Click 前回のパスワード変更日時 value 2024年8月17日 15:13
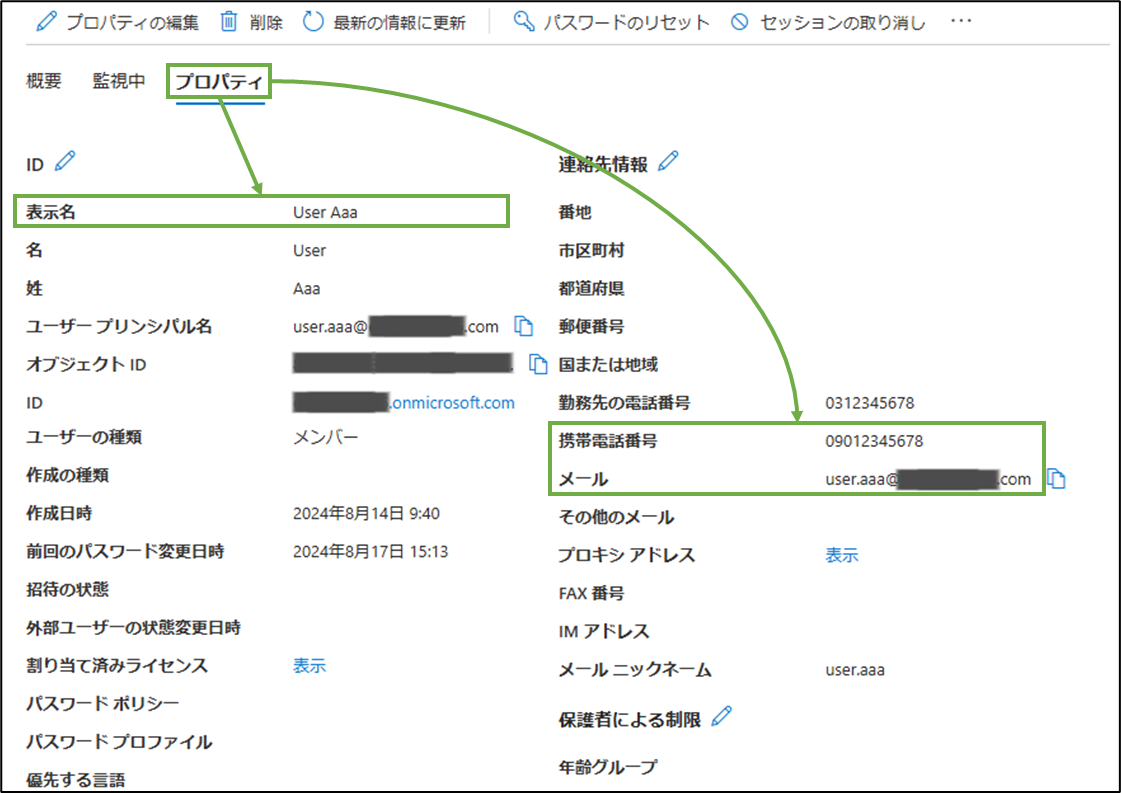Image resolution: width=1121 pixels, height=793 pixels. (371, 551)
